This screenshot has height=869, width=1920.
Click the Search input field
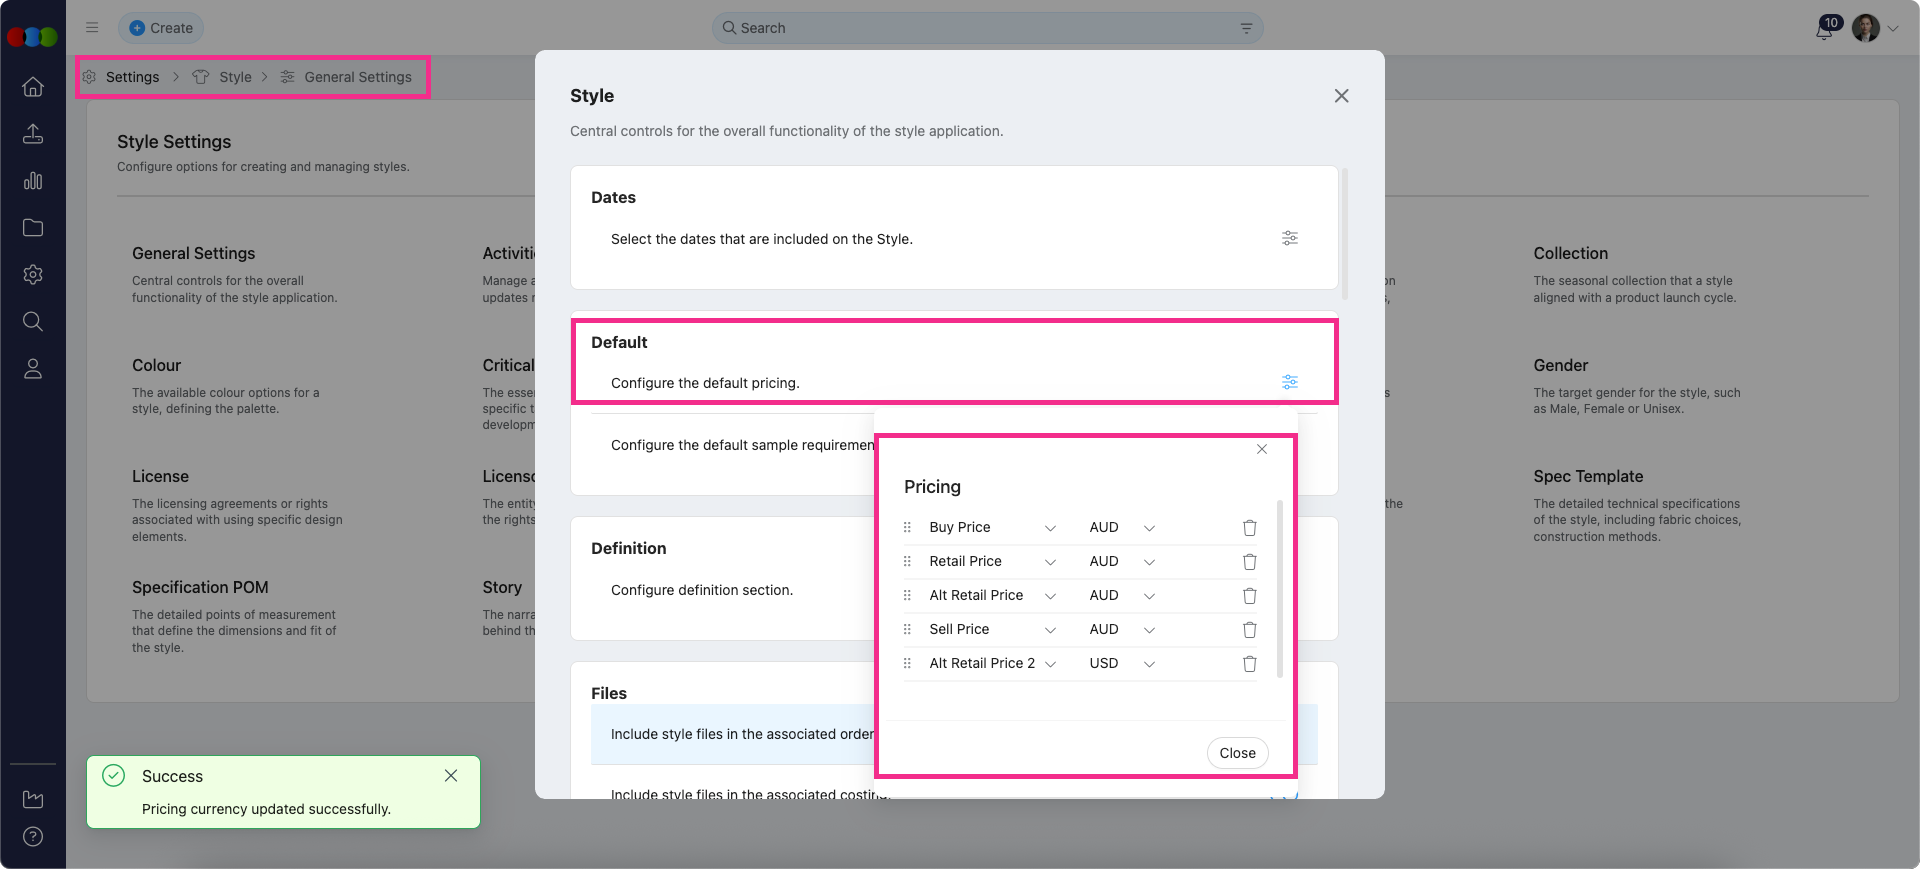point(985,28)
